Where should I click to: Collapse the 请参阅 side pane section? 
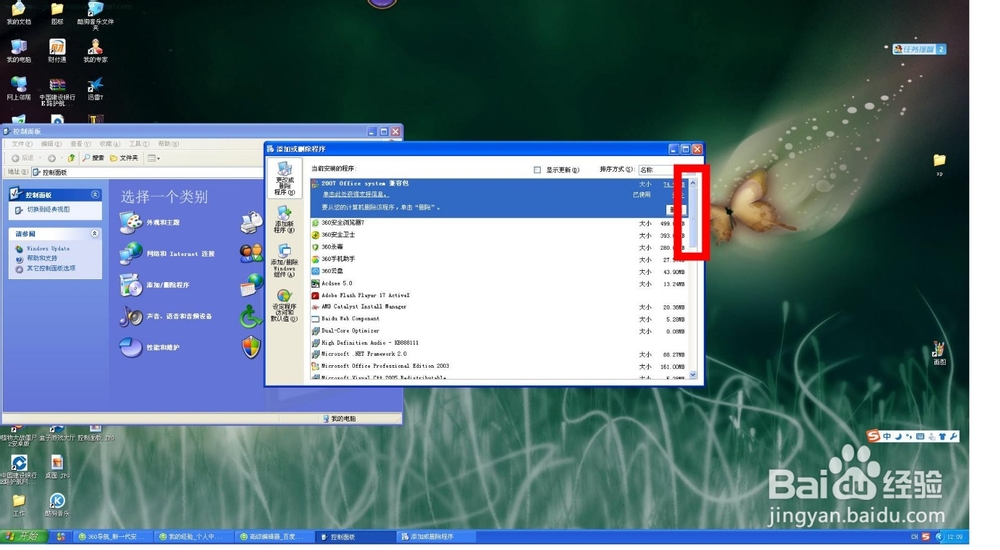95,234
